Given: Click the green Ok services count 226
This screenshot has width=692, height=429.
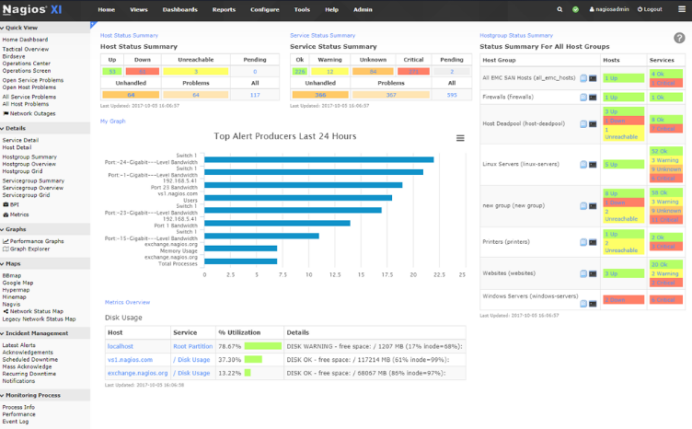Looking at the screenshot, I should (300, 72).
